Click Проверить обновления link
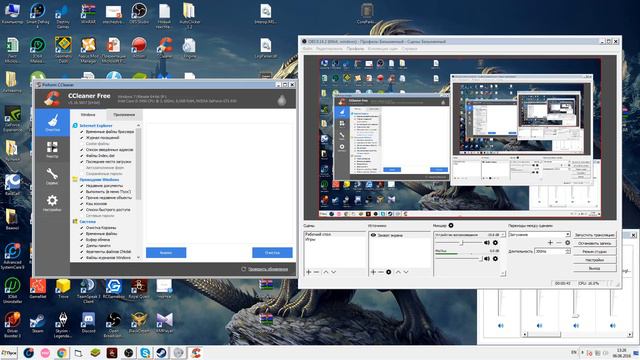640x360 pixels. [x=268, y=269]
